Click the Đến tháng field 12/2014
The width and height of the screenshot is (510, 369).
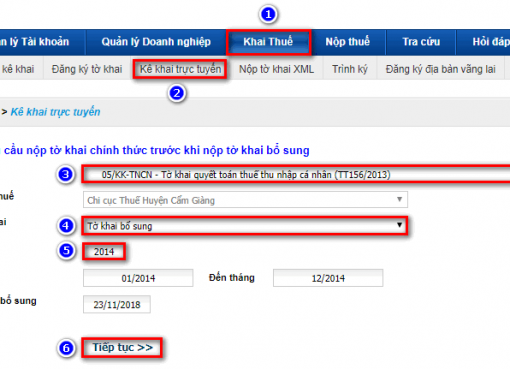pyautogui.click(x=328, y=278)
